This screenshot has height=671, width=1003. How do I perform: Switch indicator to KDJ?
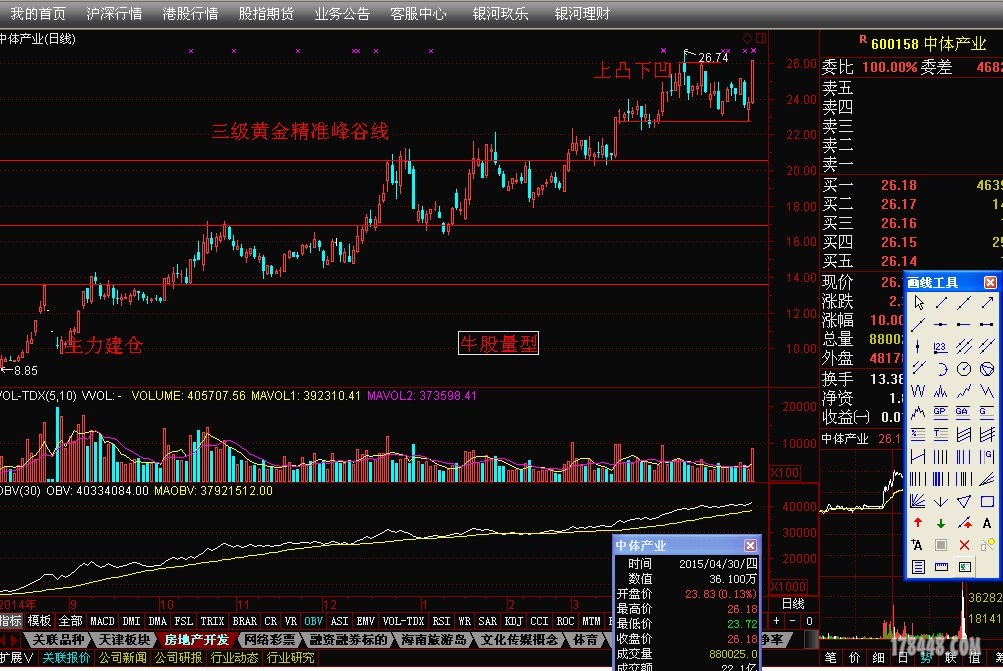coord(514,621)
